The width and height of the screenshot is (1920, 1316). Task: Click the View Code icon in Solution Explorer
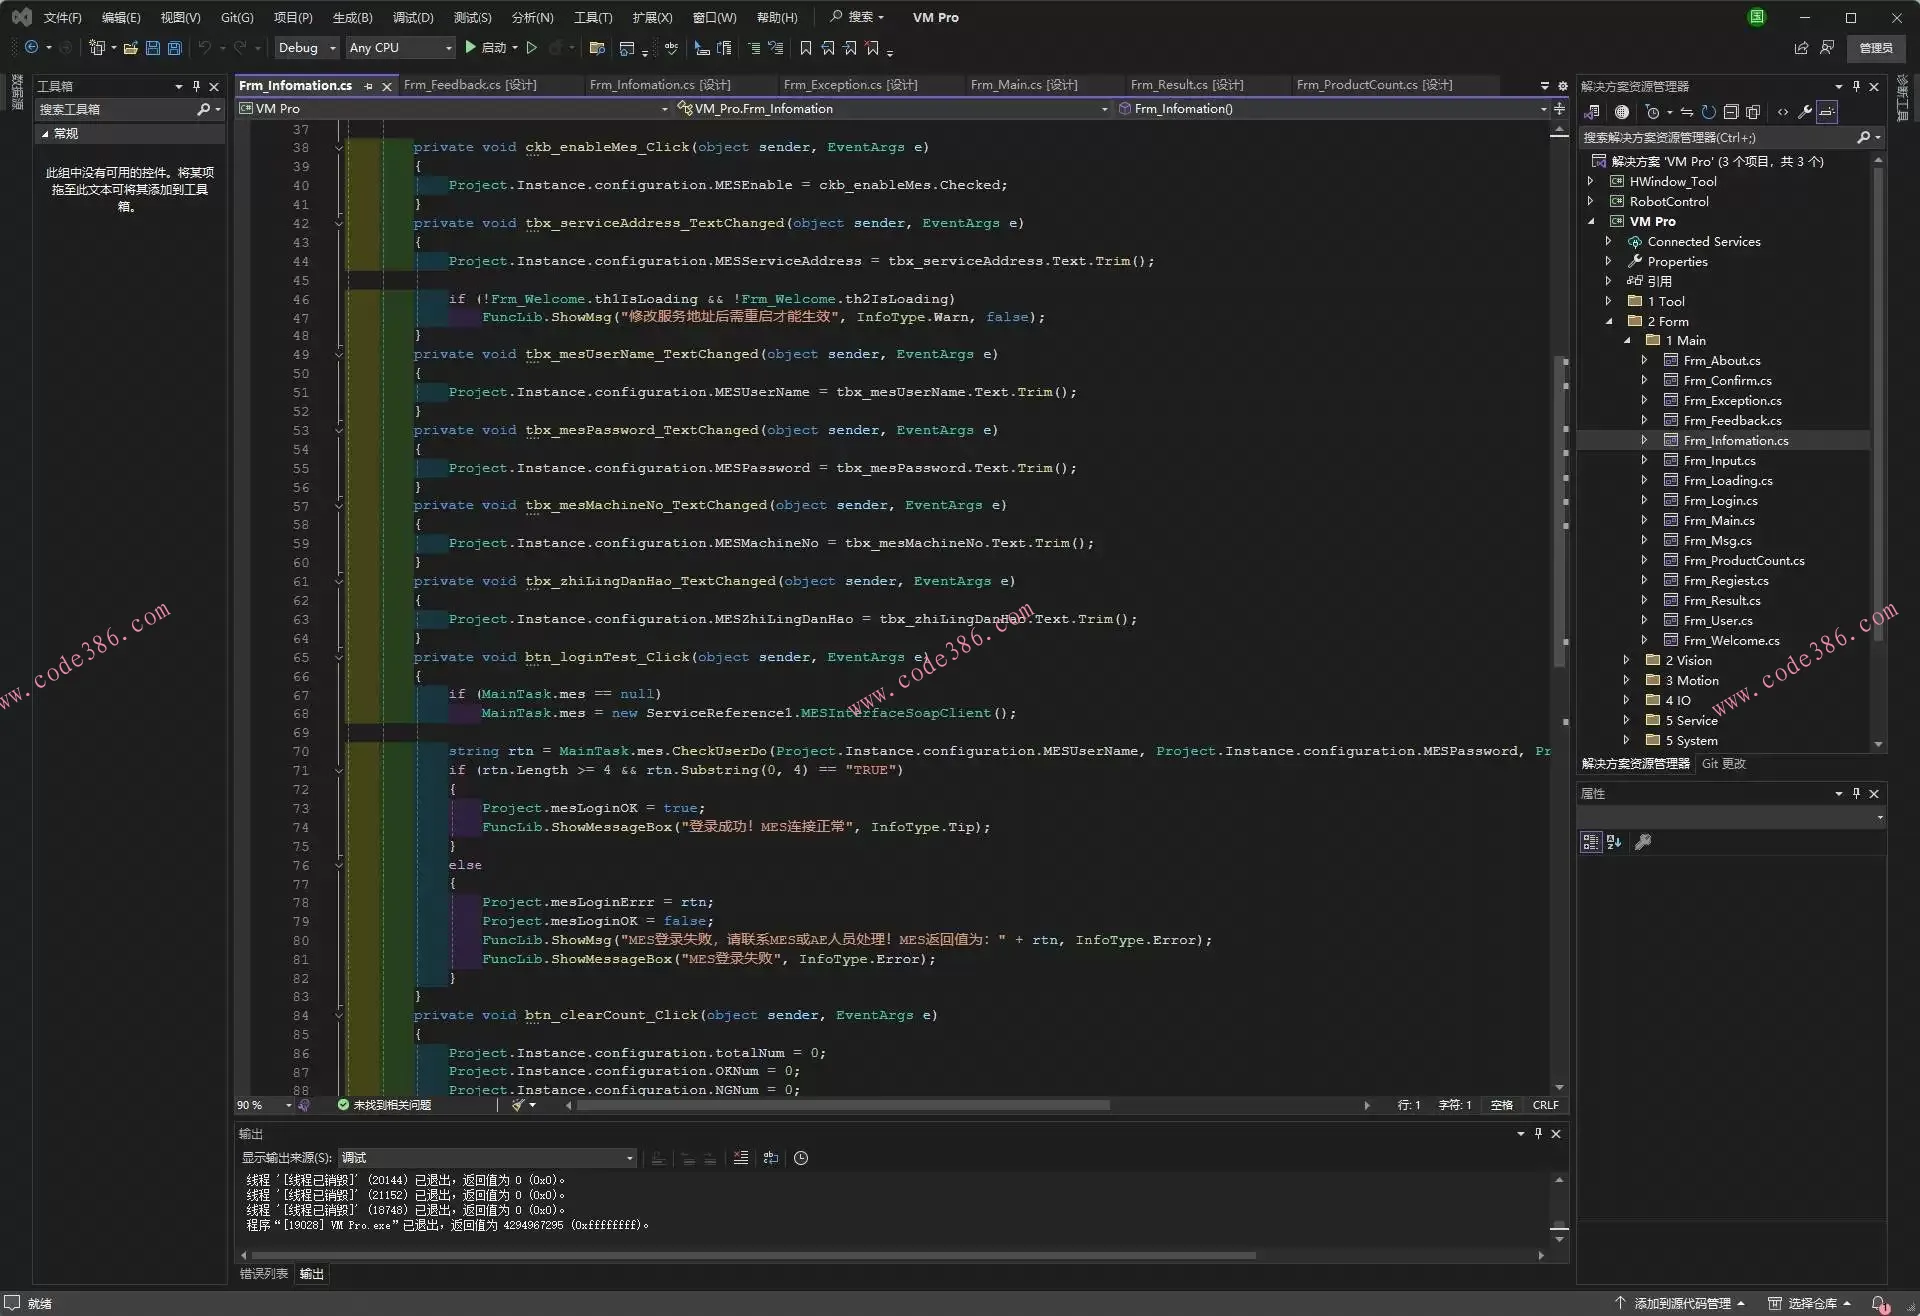(x=1782, y=112)
